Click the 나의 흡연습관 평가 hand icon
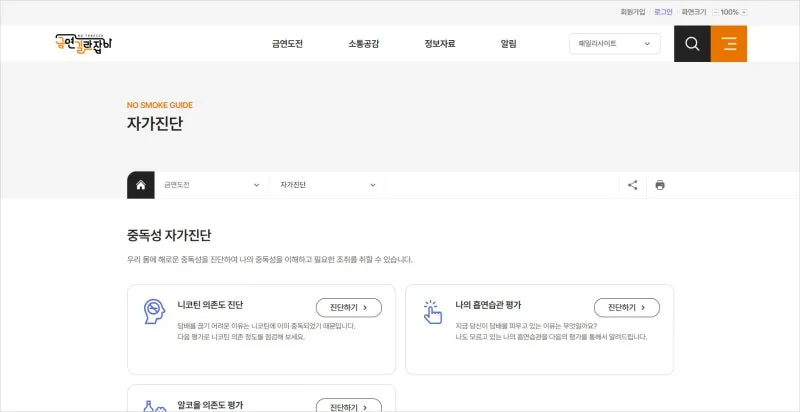 (432, 311)
